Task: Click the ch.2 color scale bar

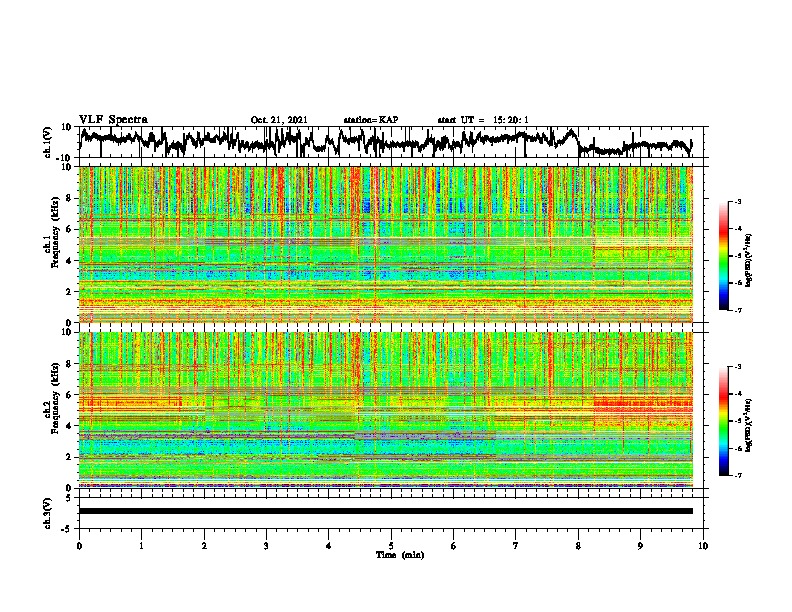Action: [x=724, y=421]
